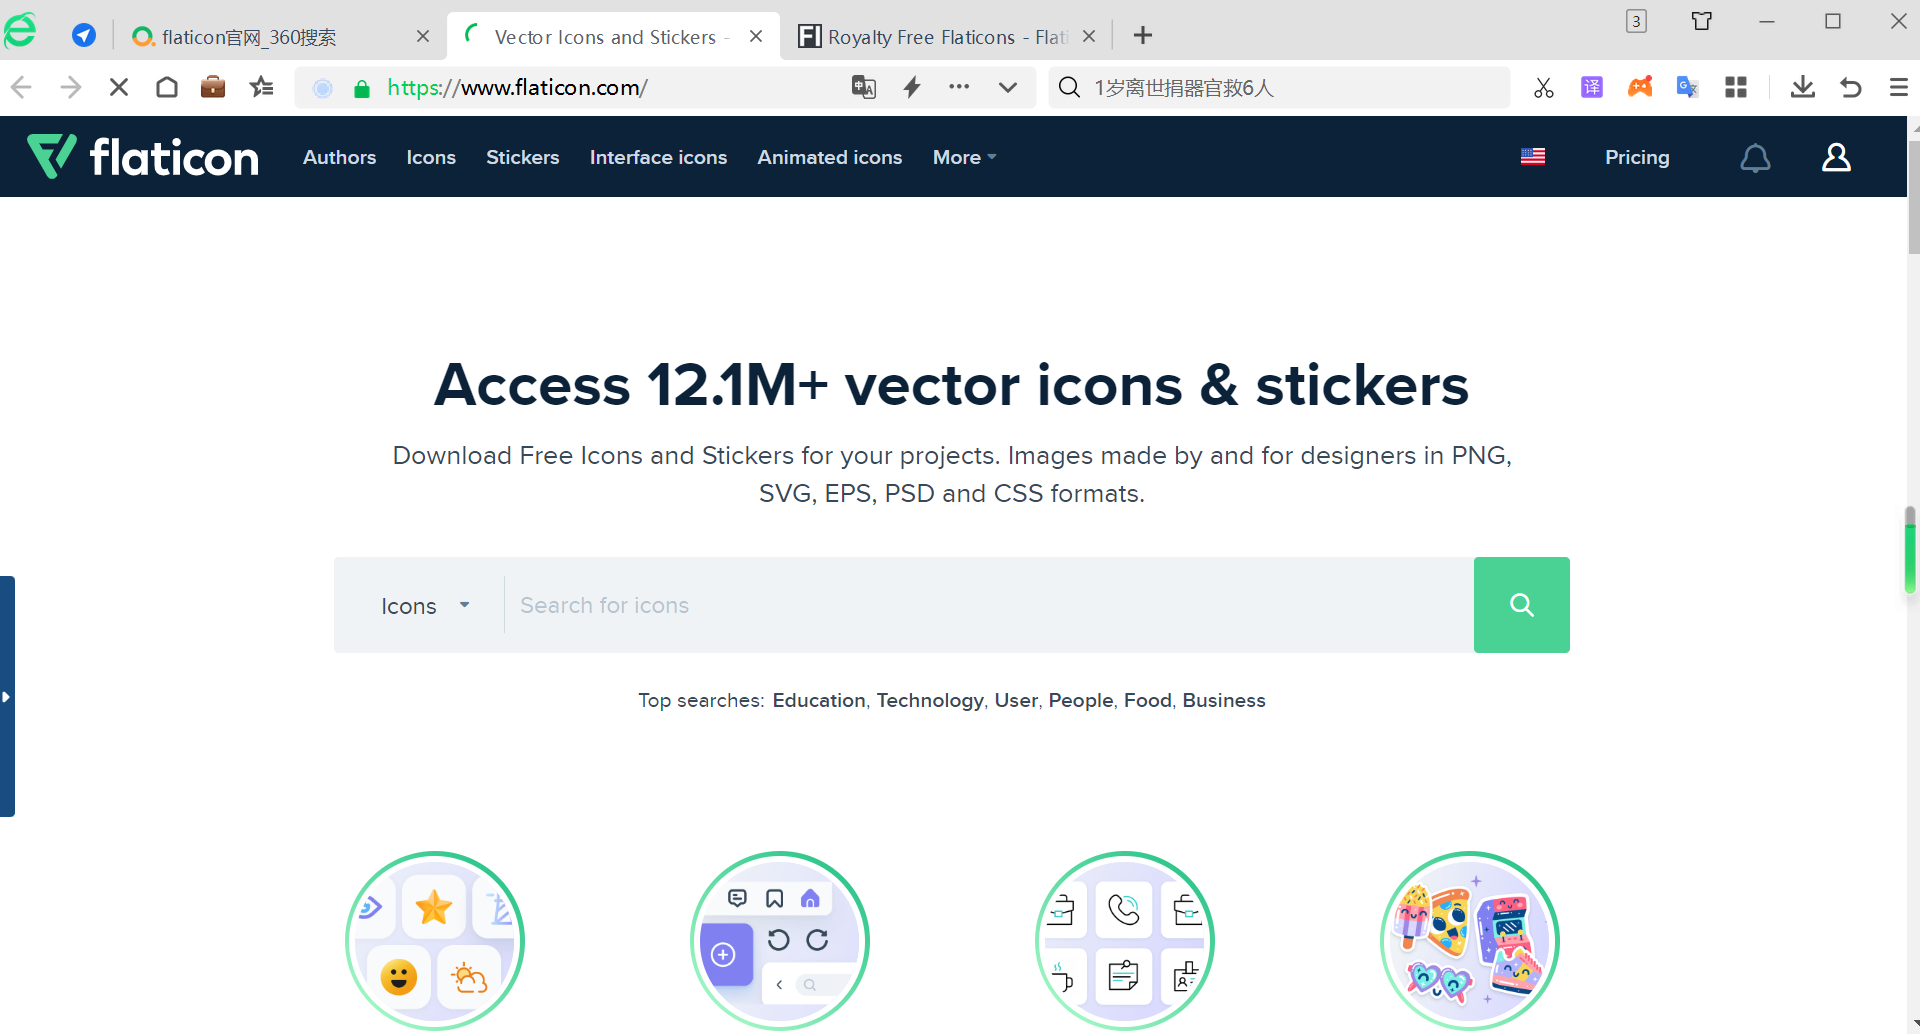This screenshot has width=1920, height=1034.
Task: Click the tab count indicator box
Action: click(x=1636, y=21)
